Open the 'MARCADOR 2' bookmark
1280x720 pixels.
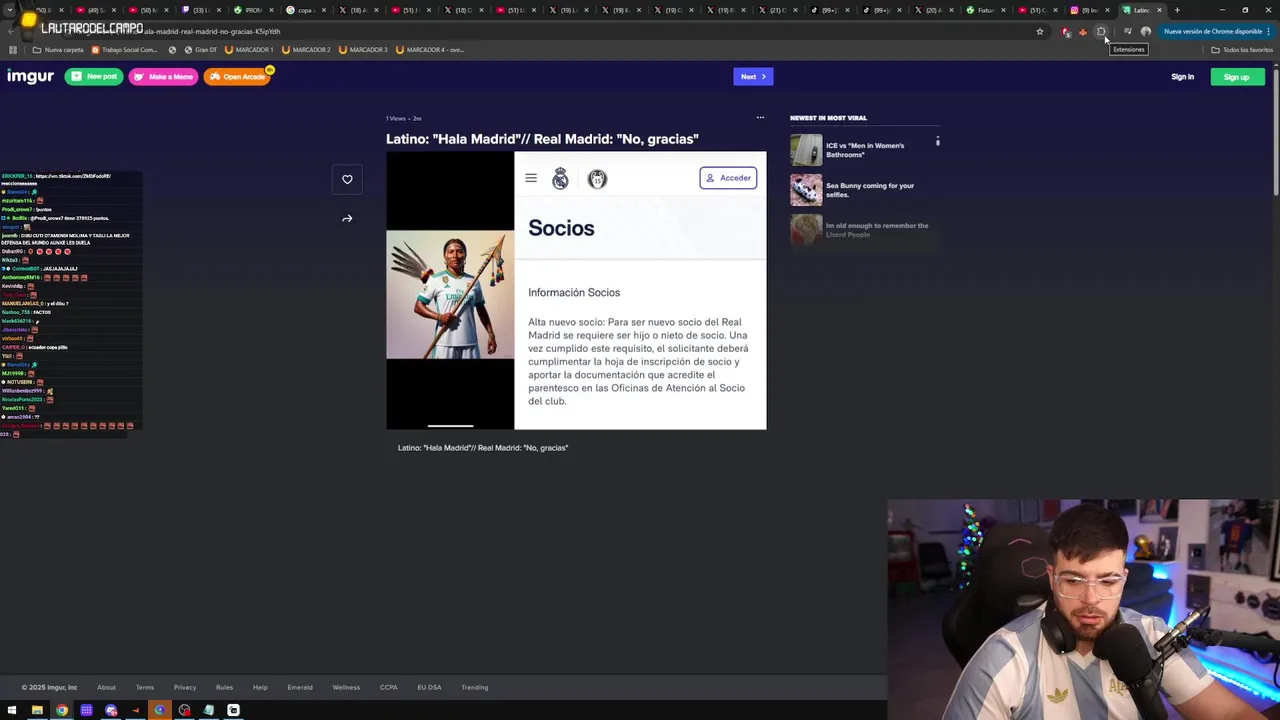(307, 50)
